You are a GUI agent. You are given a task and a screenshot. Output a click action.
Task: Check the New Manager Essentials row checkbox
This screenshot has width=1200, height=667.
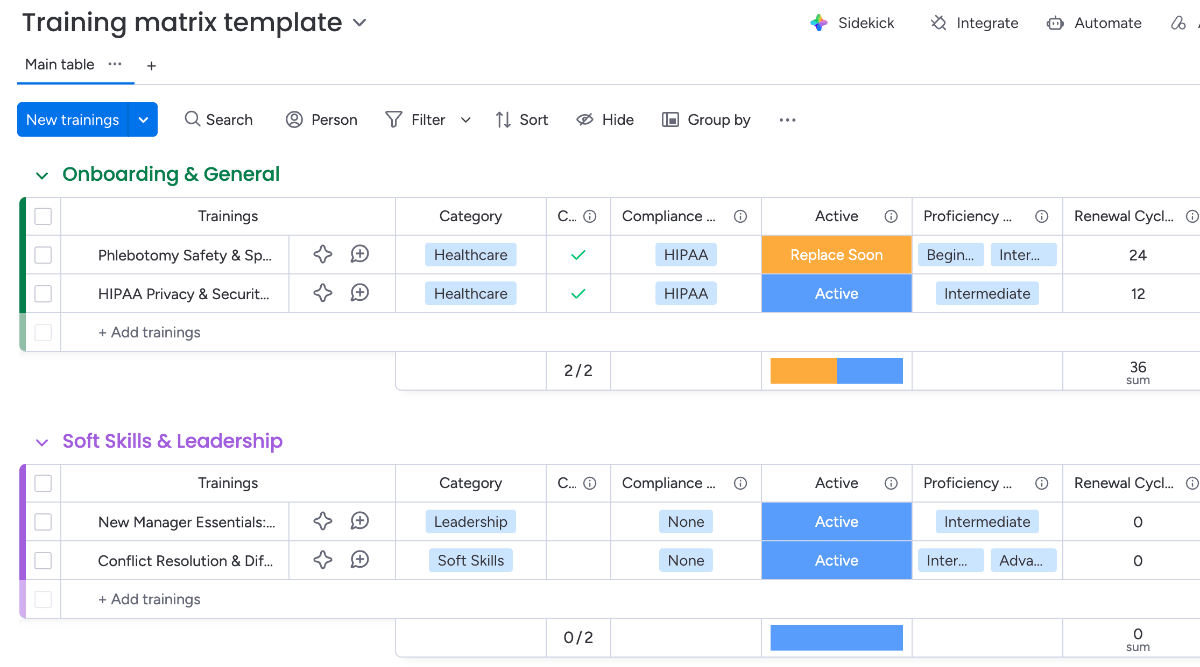click(x=43, y=522)
